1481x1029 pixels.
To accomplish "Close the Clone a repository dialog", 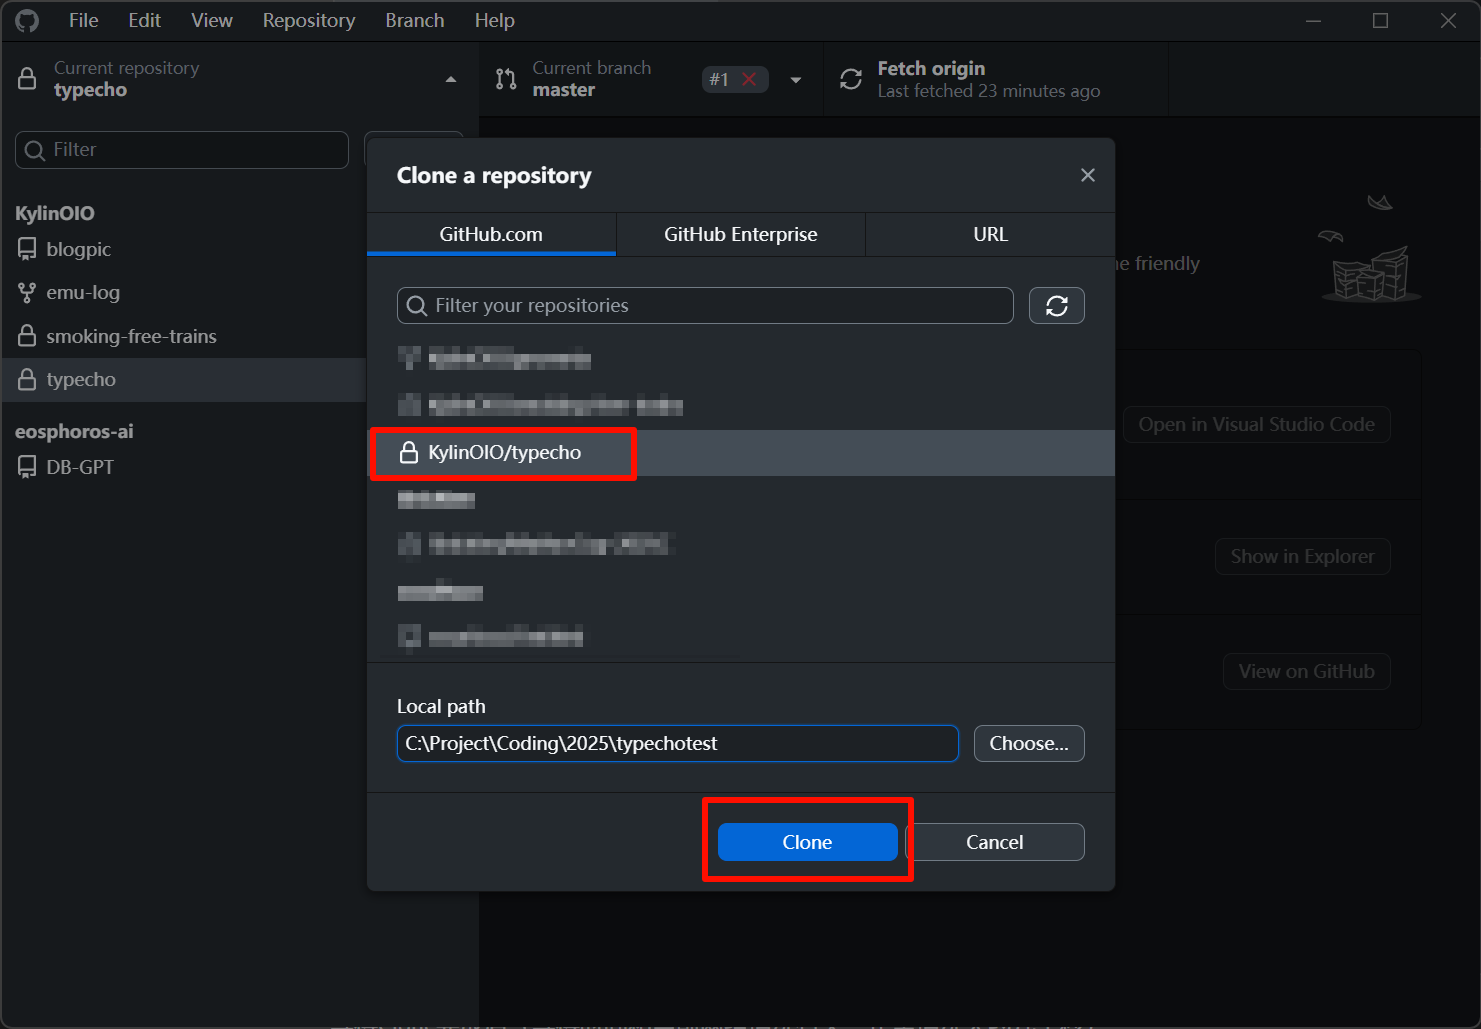I will 1088,175.
